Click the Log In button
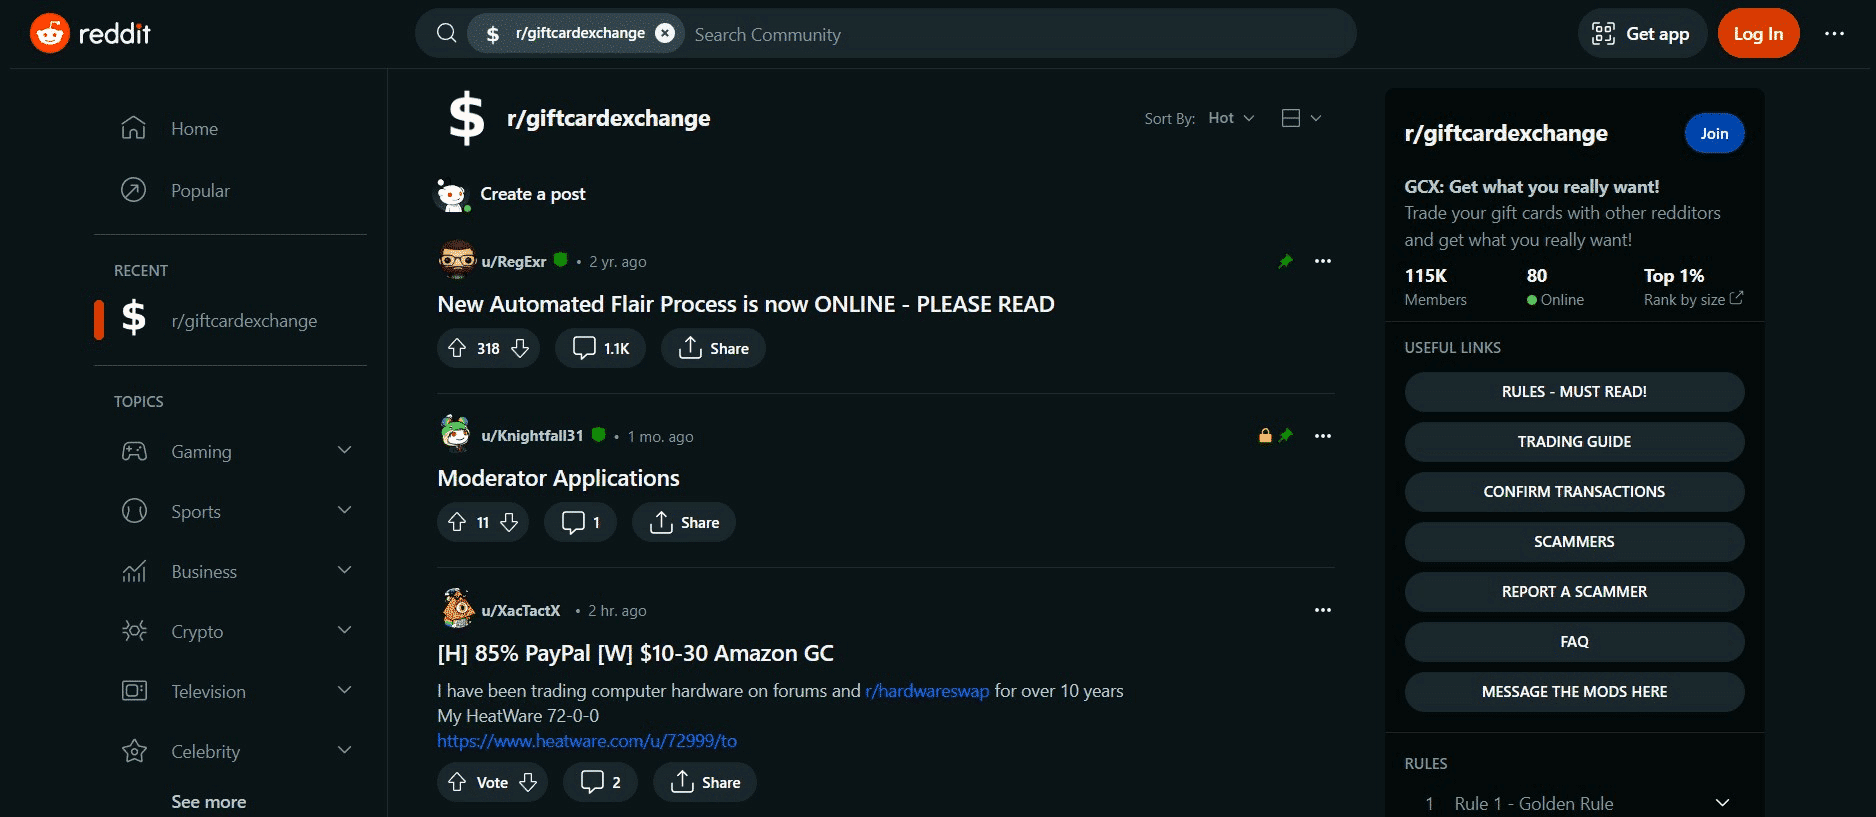The height and width of the screenshot is (817, 1876). pos(1758,34)
